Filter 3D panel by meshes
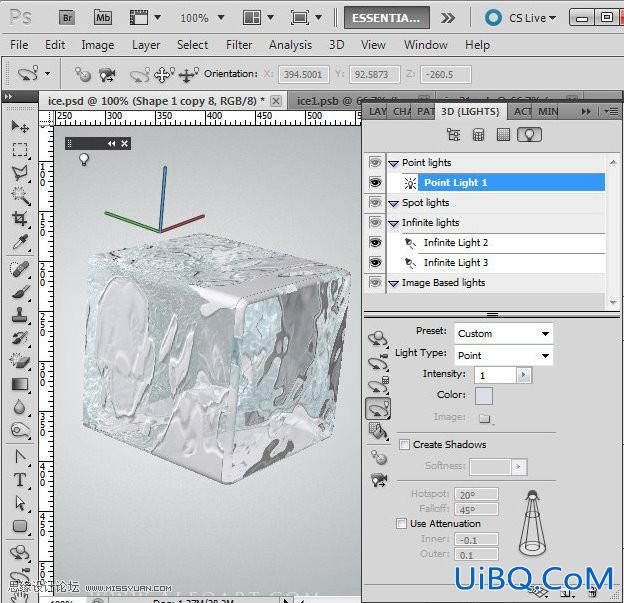The width and height of the screenshot is (624, 603). point(478,135)
